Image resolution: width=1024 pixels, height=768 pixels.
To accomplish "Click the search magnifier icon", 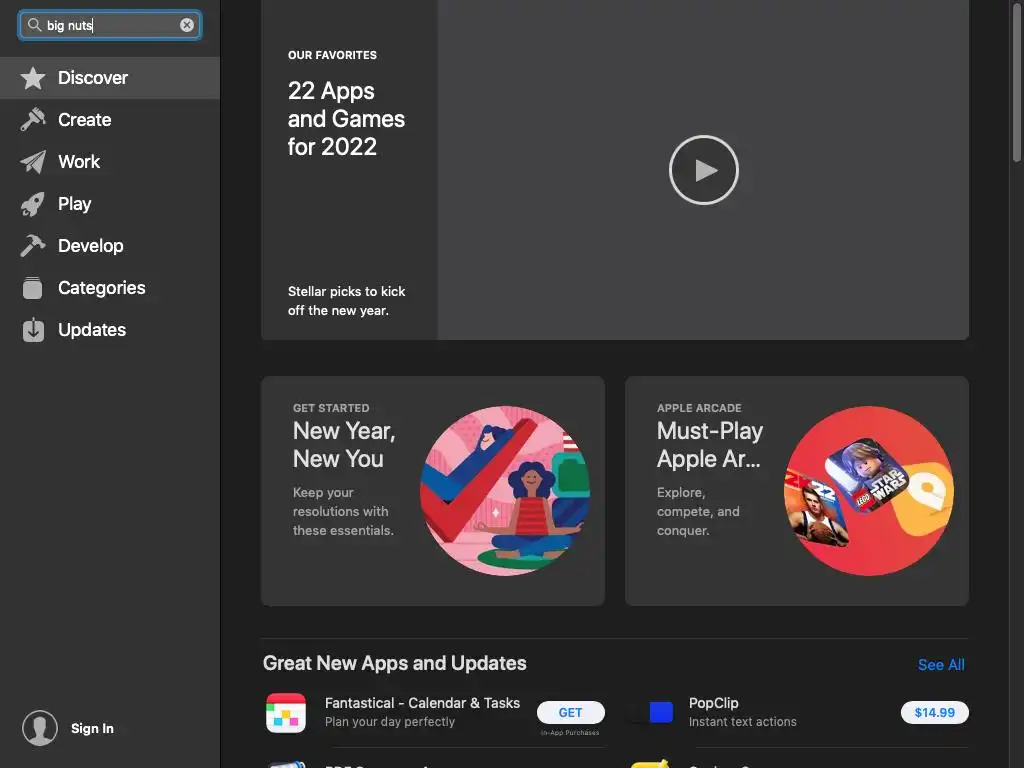I will point(34,25).
